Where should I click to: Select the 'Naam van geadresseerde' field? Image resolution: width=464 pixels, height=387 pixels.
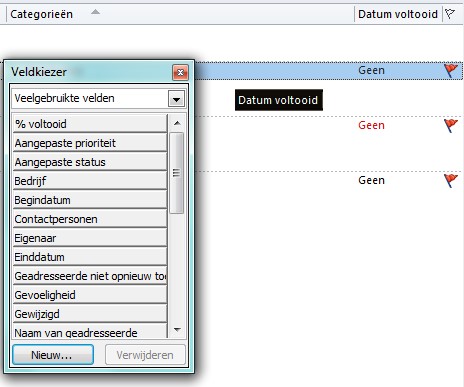[x=90, y=331]
